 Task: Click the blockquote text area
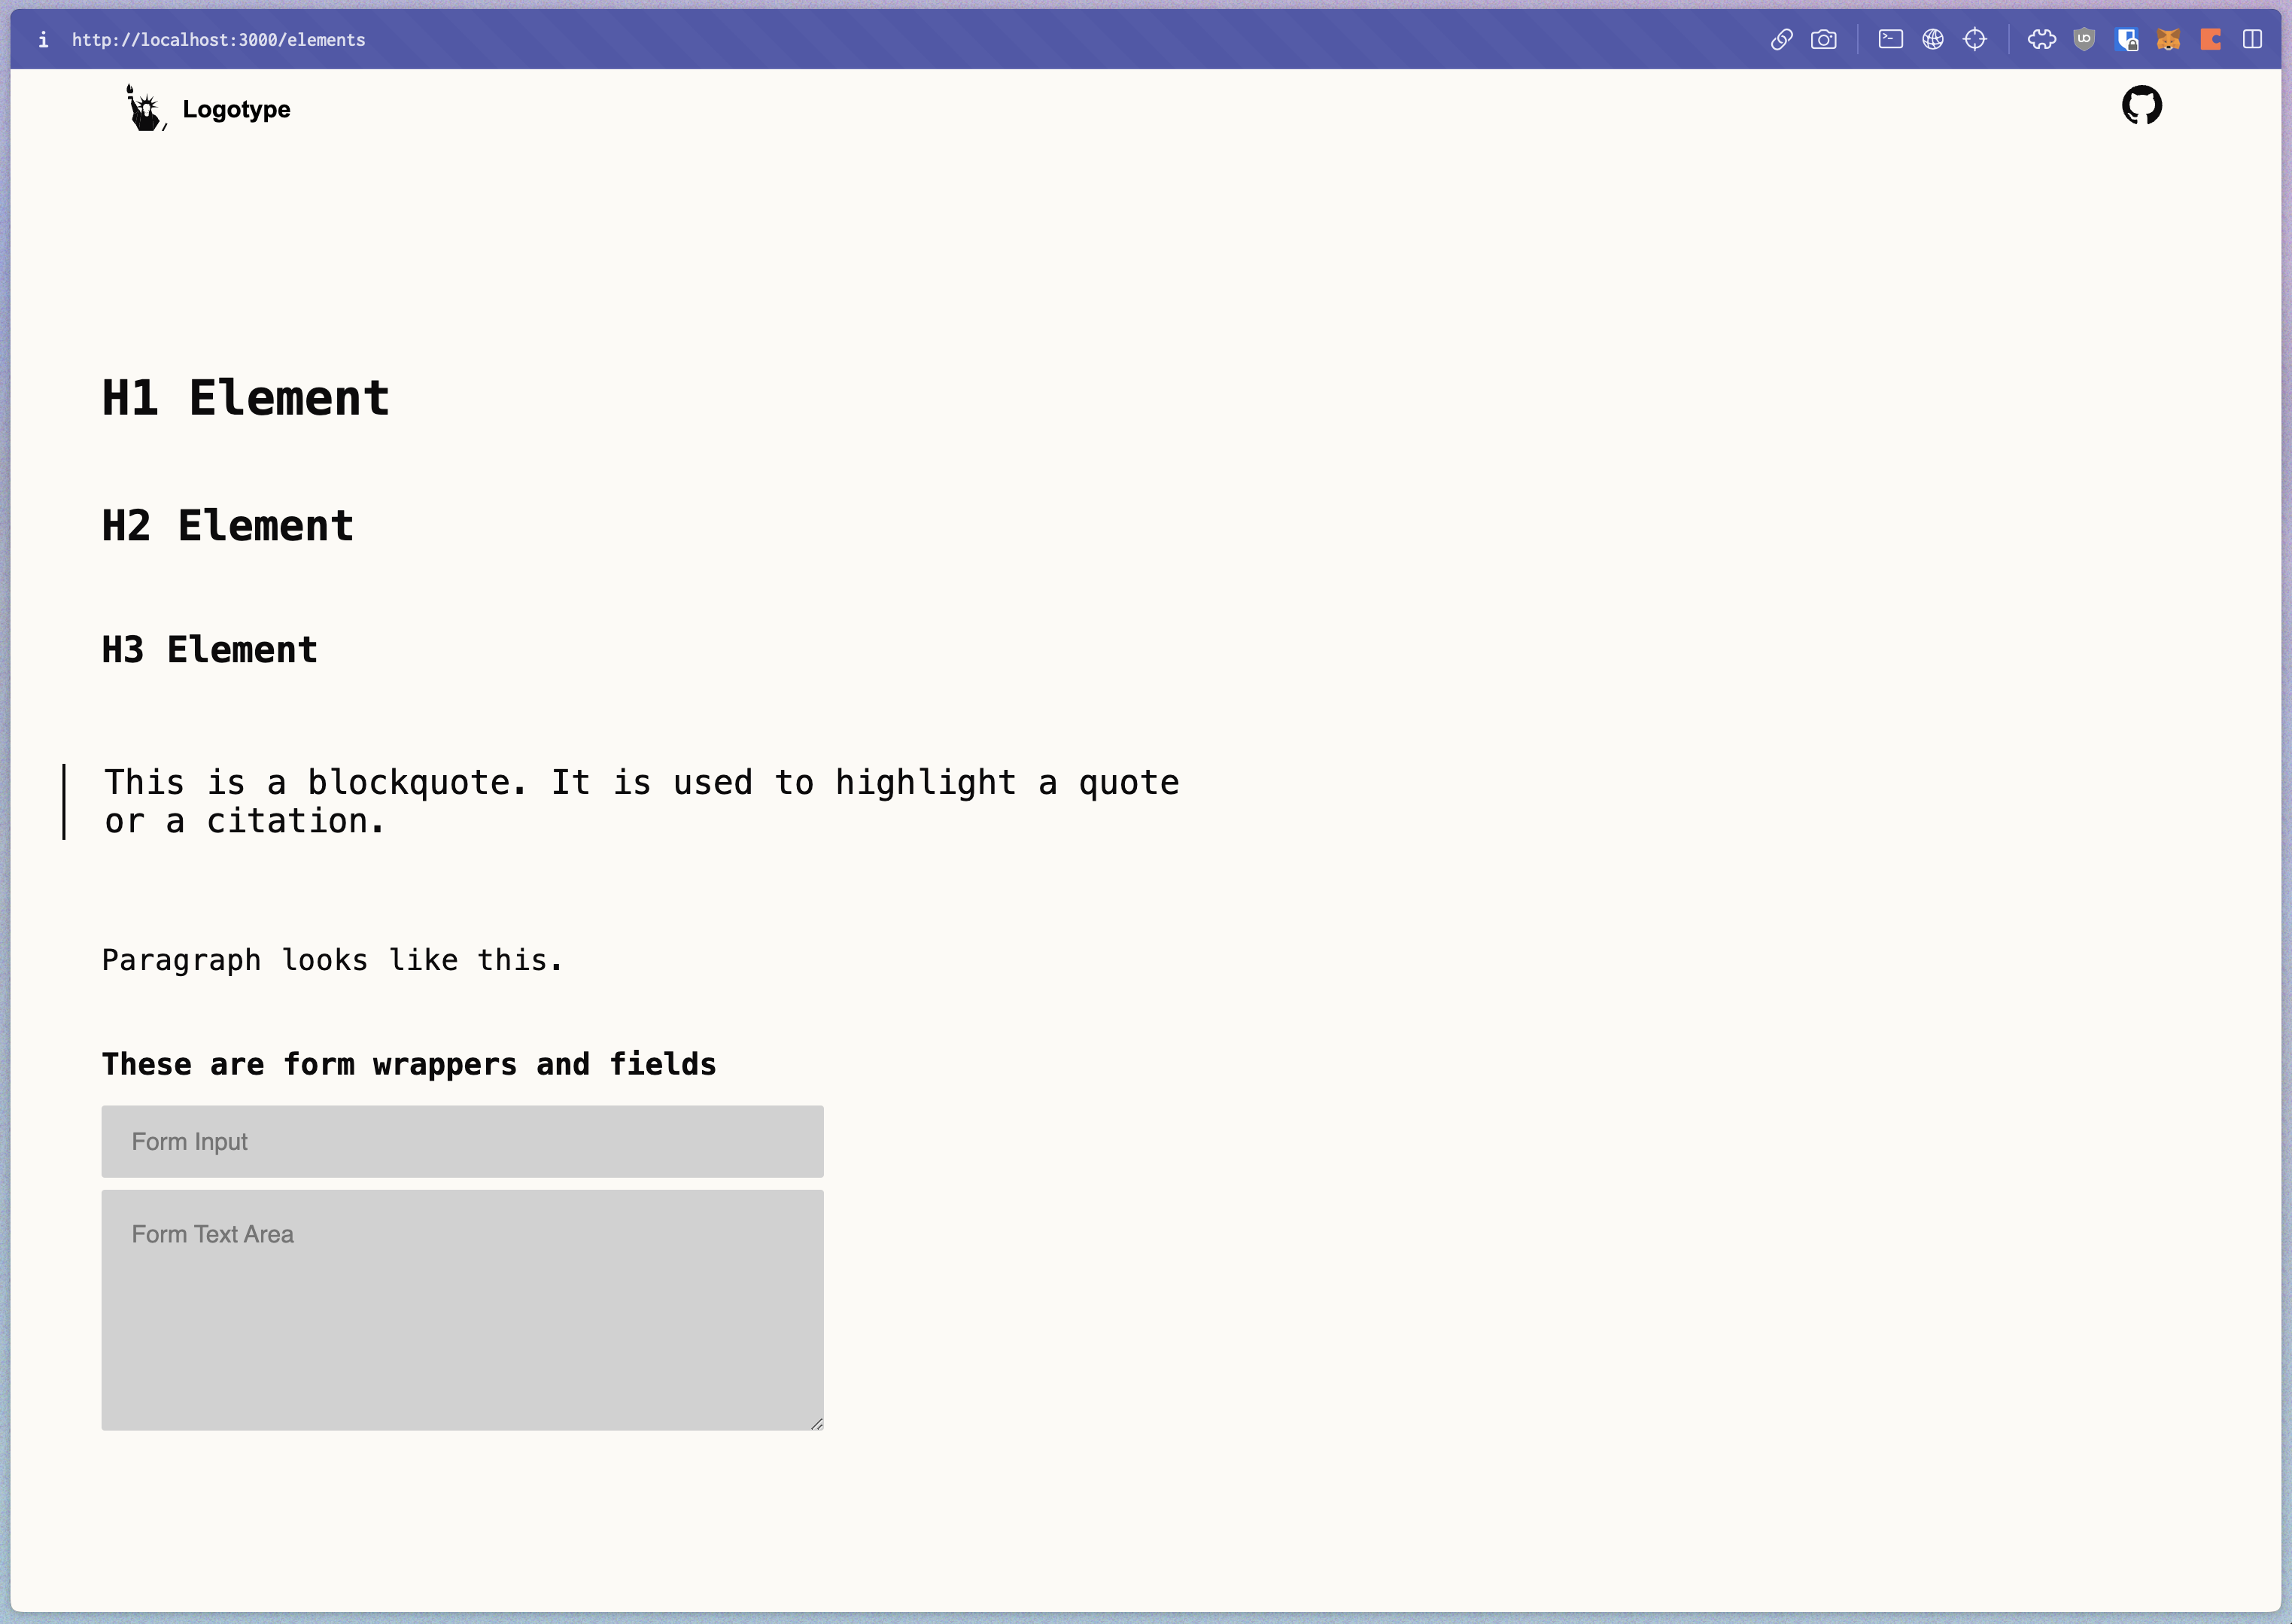coord(642,801)
